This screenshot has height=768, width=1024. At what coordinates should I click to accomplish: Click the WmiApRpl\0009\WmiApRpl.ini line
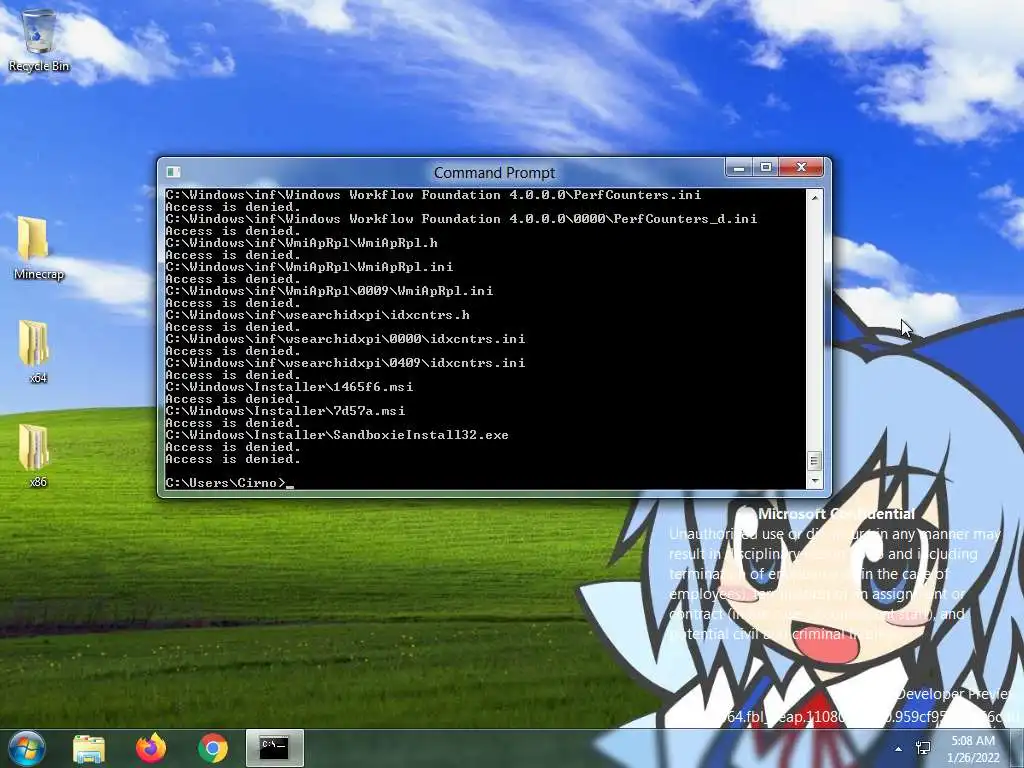click(329, 291)
